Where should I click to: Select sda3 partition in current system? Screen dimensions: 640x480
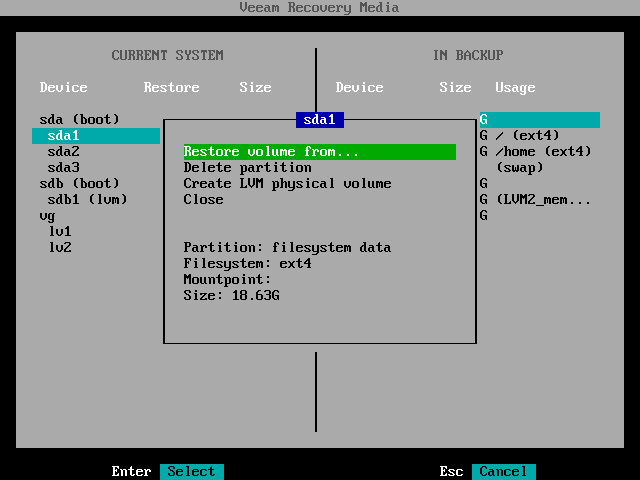coord(63,167)
